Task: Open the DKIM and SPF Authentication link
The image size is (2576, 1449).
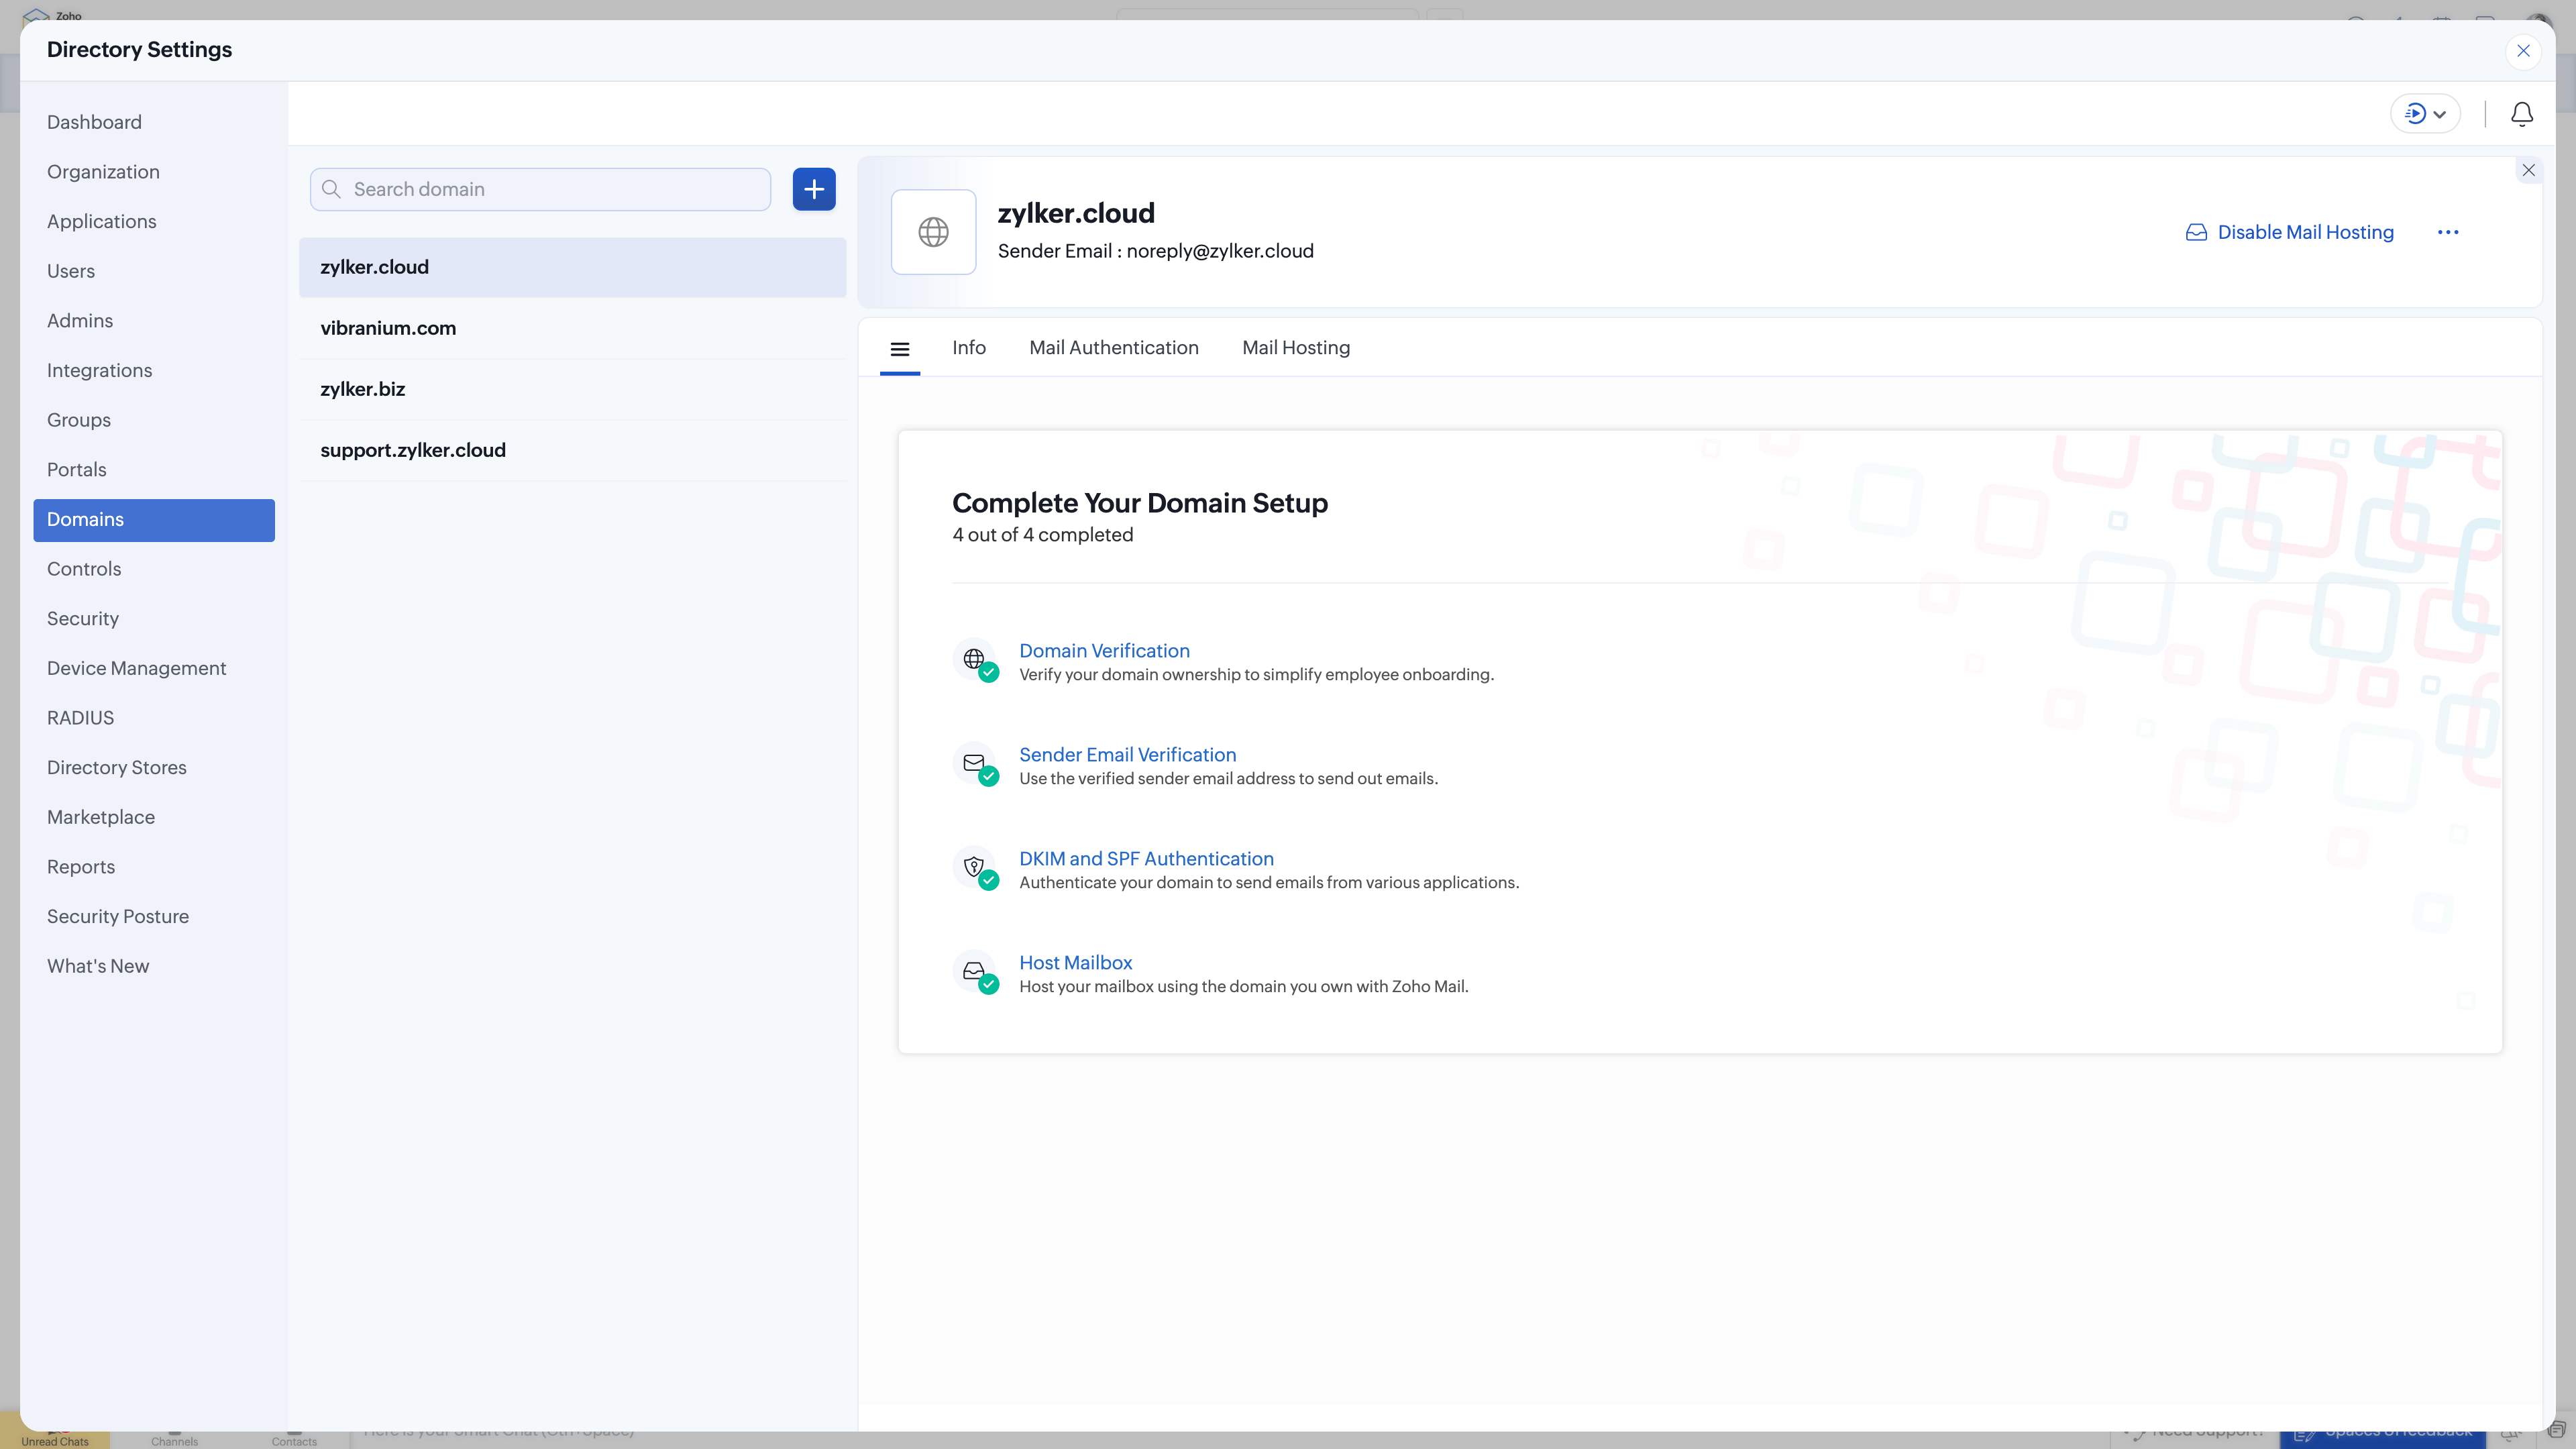Action: click(x=1146, y=859)
